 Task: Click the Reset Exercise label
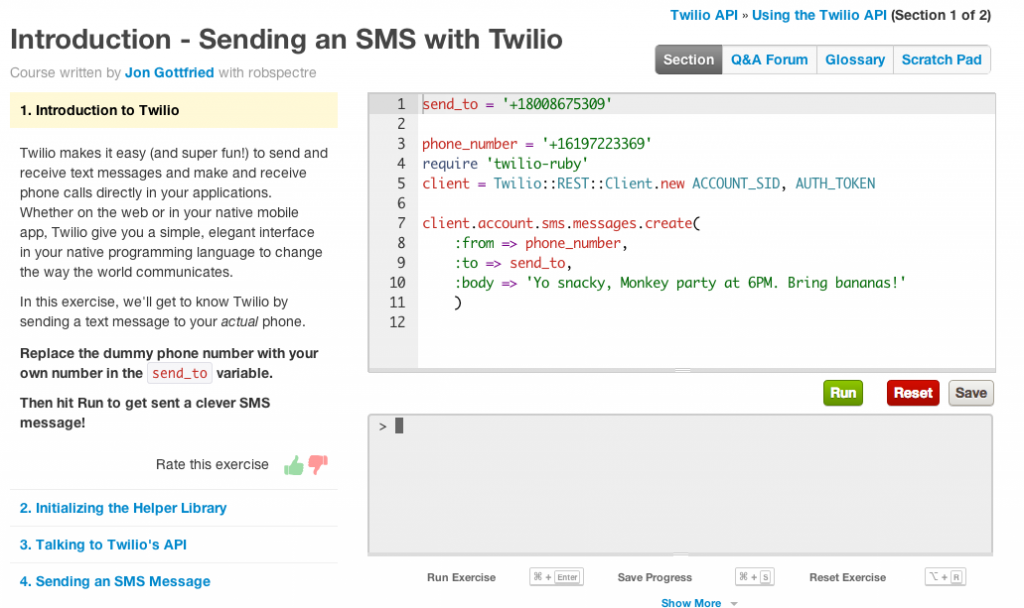click(847, 577)
